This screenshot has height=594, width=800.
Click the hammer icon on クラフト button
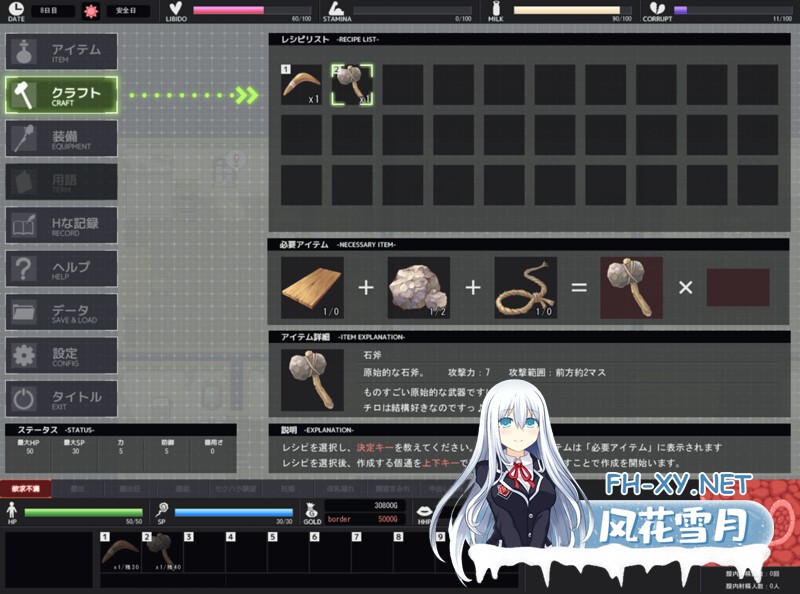point(24,95)
